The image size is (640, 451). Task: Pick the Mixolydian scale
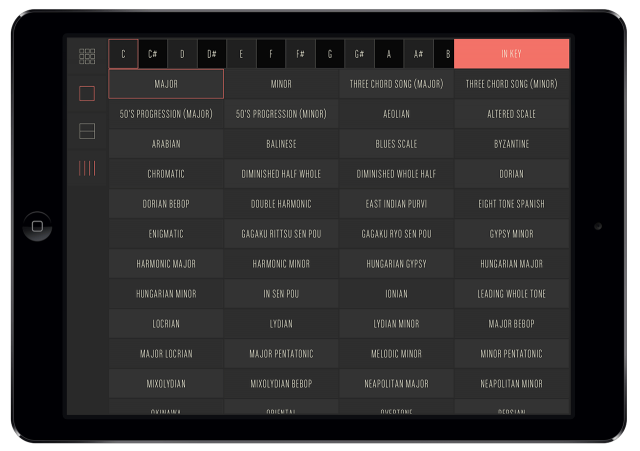(x=166, y=384)
